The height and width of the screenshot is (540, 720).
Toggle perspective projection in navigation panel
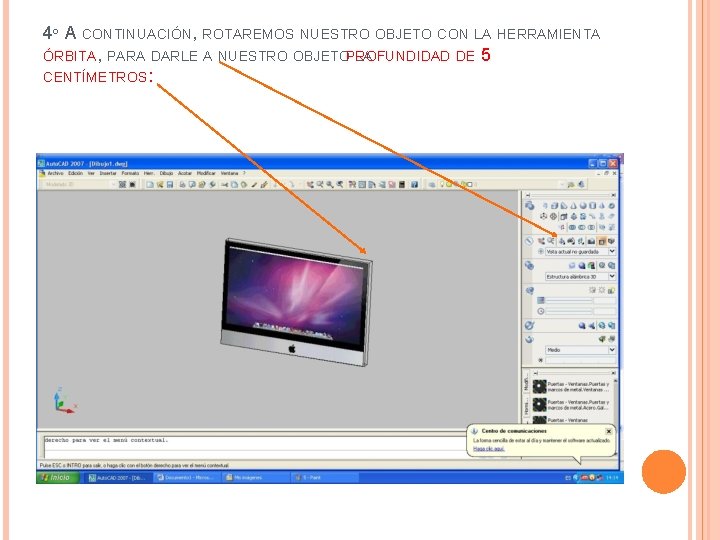pos(611,241)
